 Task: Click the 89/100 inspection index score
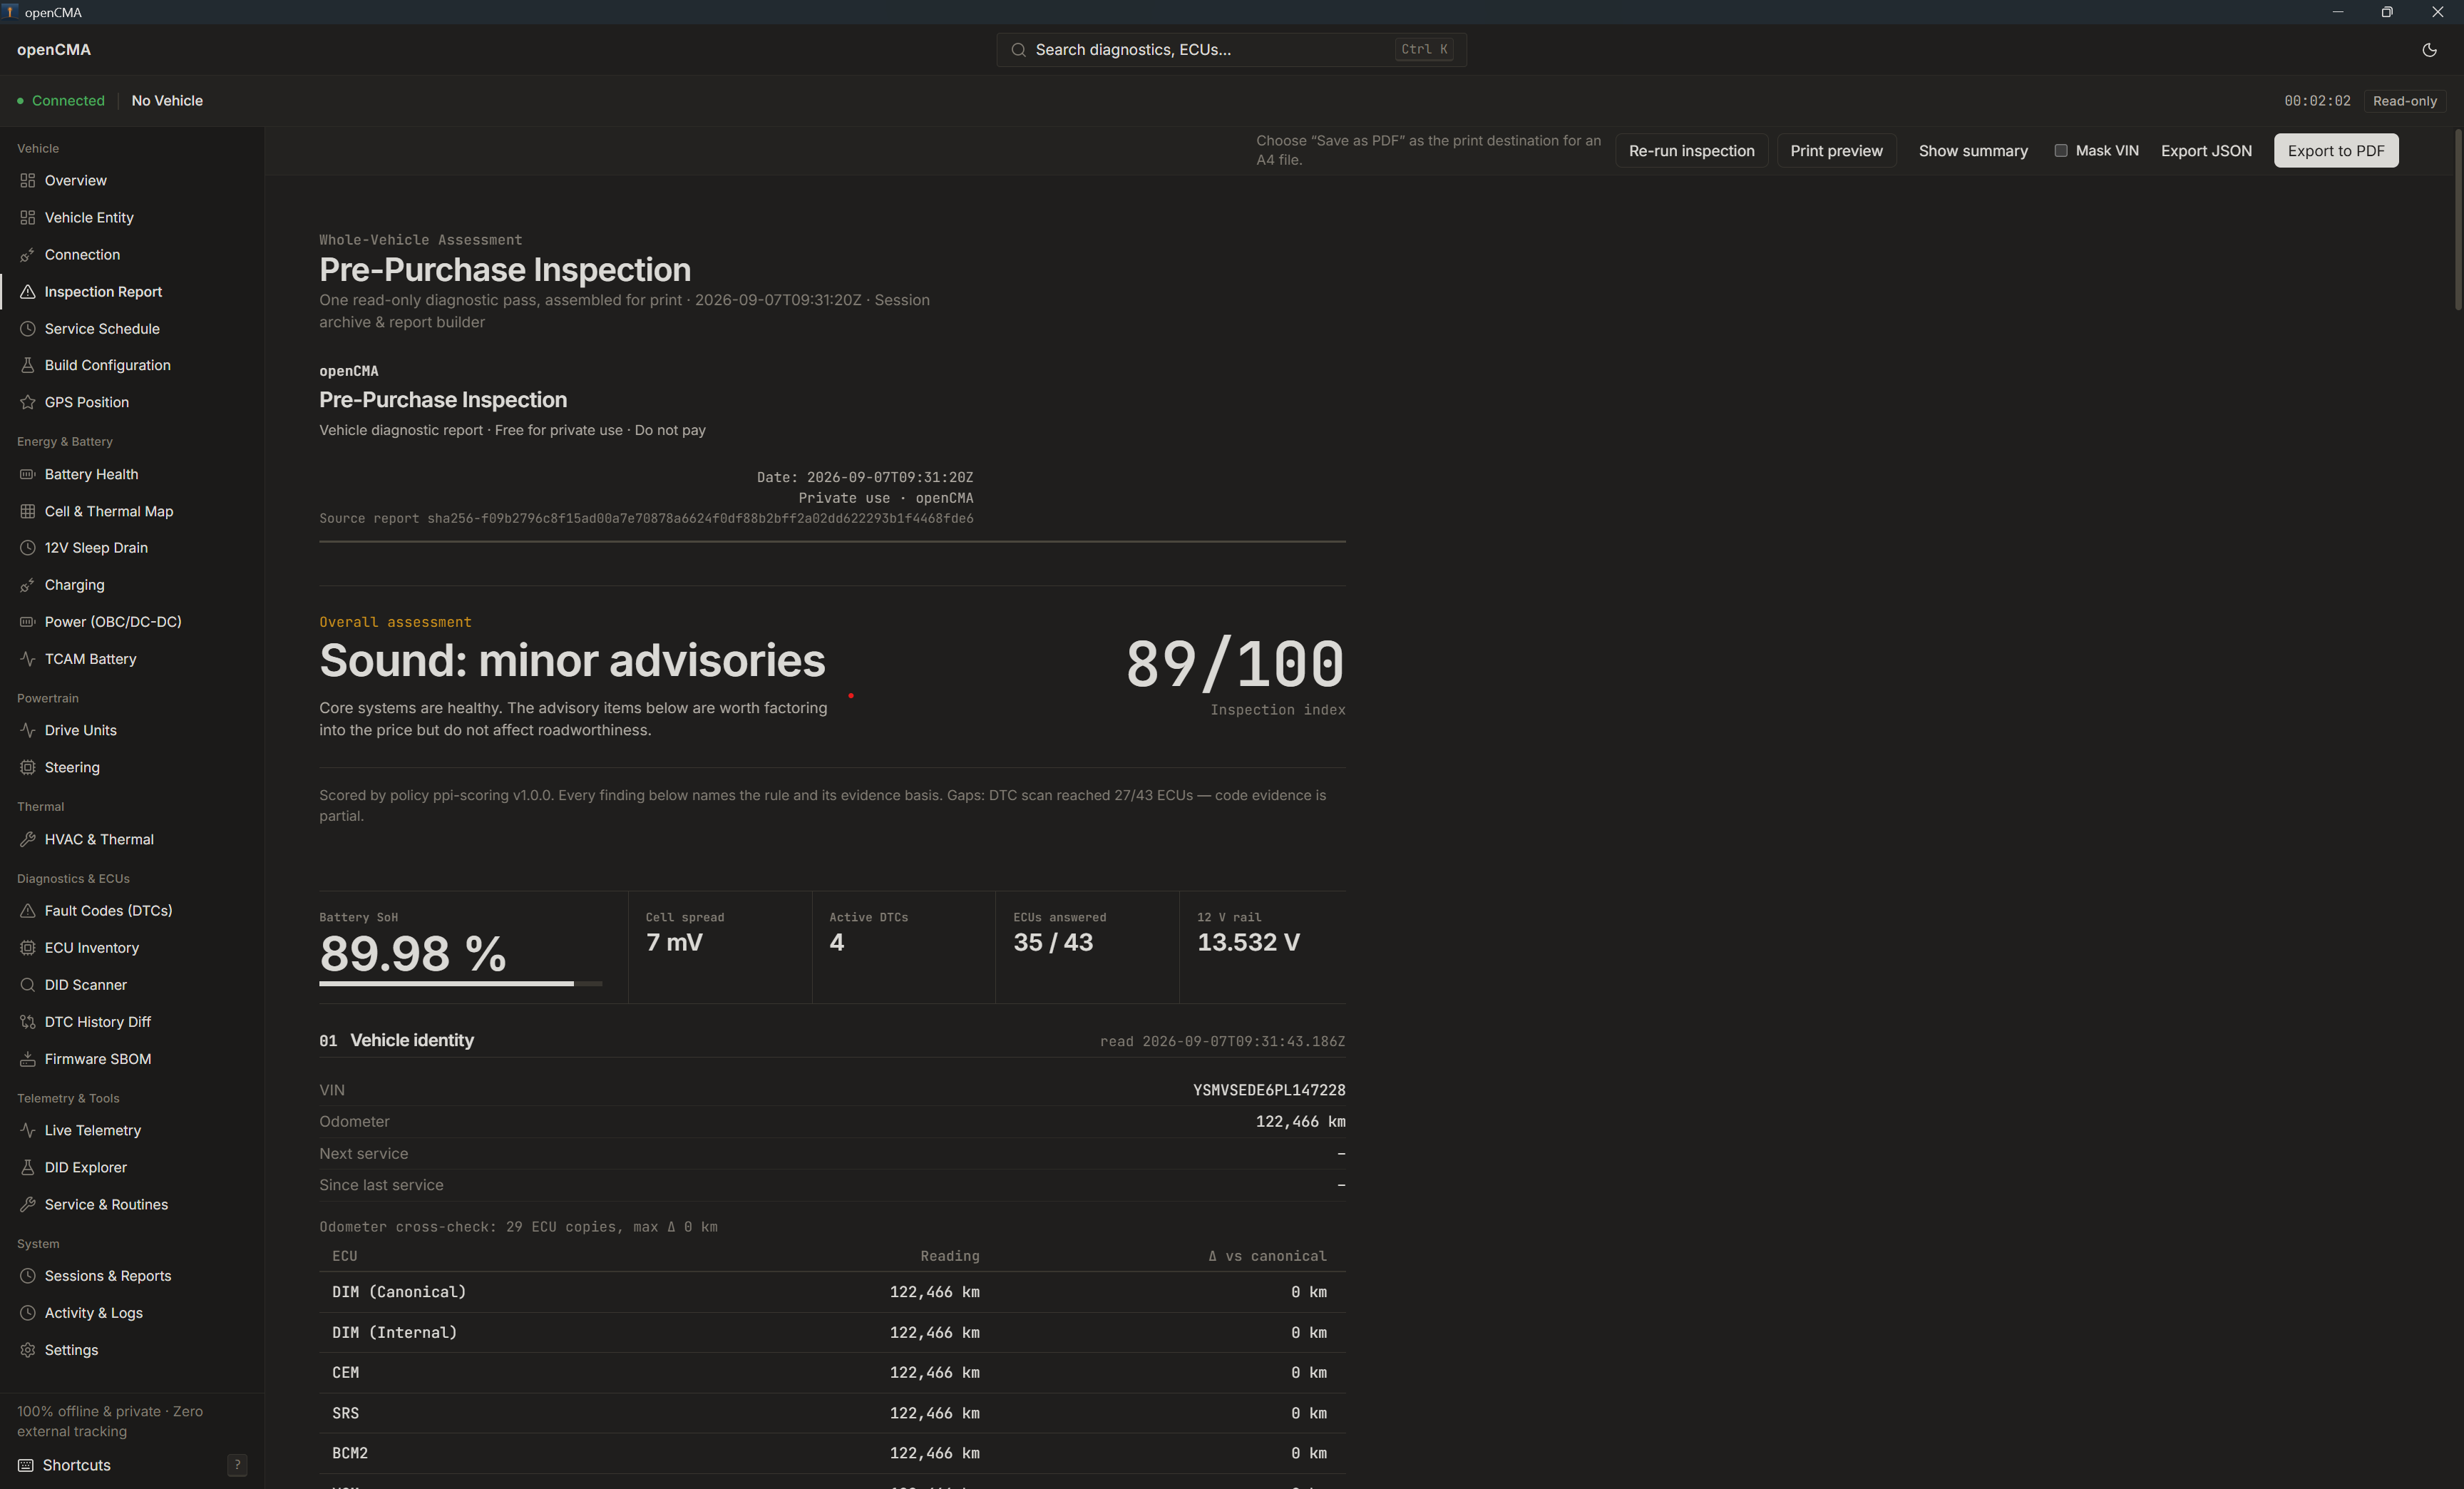tap(1235, 664)
